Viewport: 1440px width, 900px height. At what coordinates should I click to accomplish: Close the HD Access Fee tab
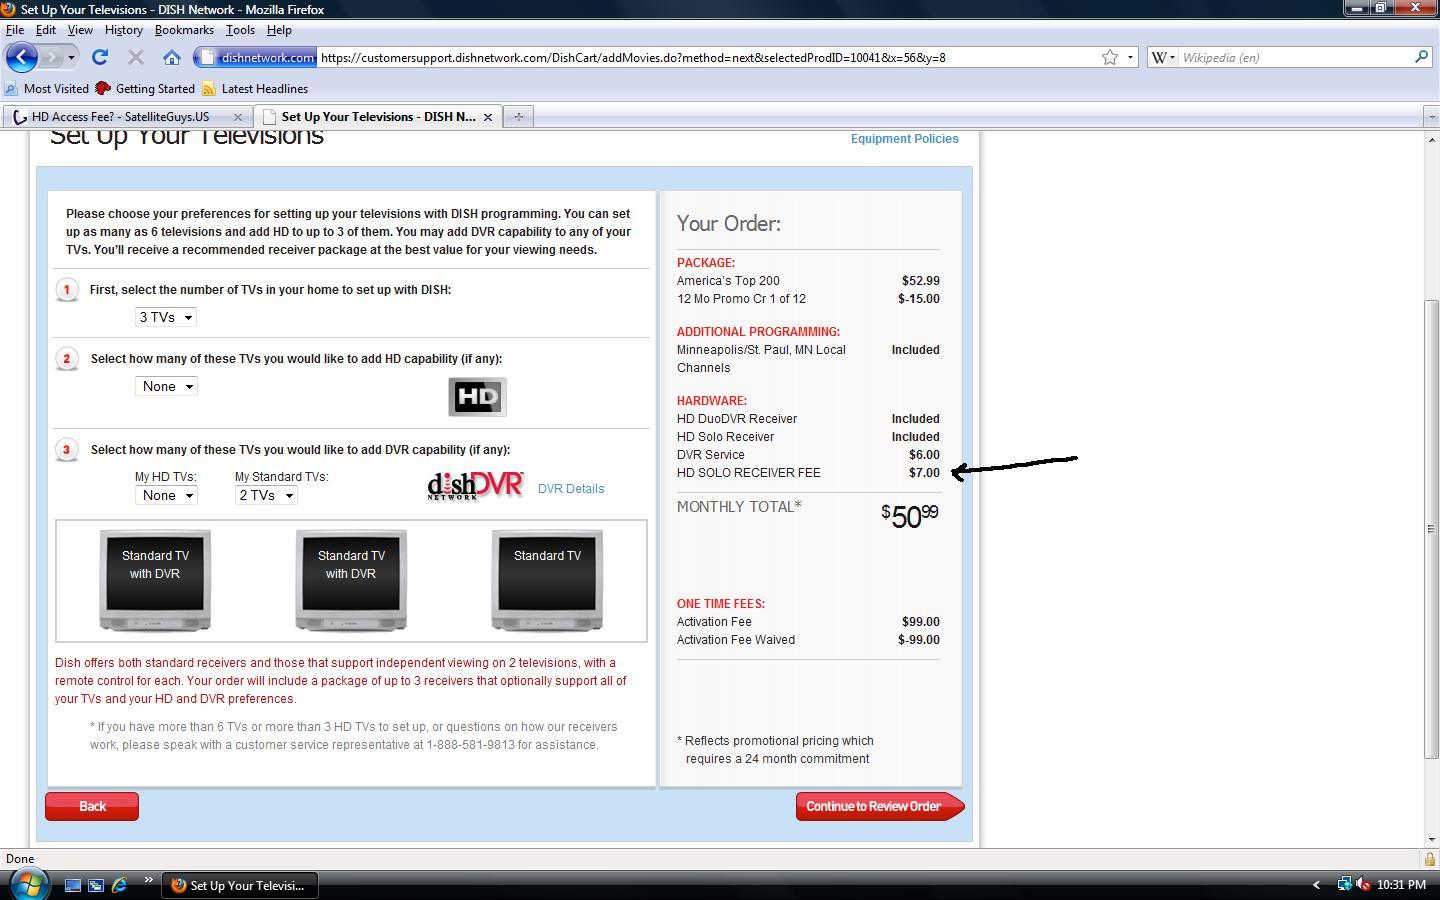(238, 117)
